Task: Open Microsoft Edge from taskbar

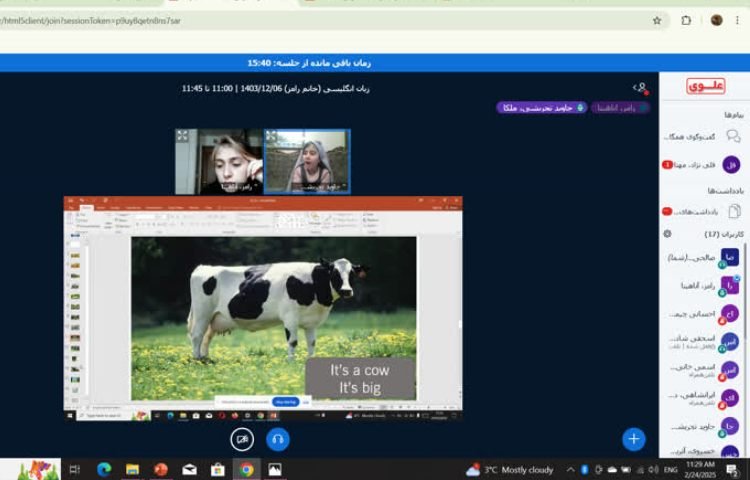Action: pos(104,470)
